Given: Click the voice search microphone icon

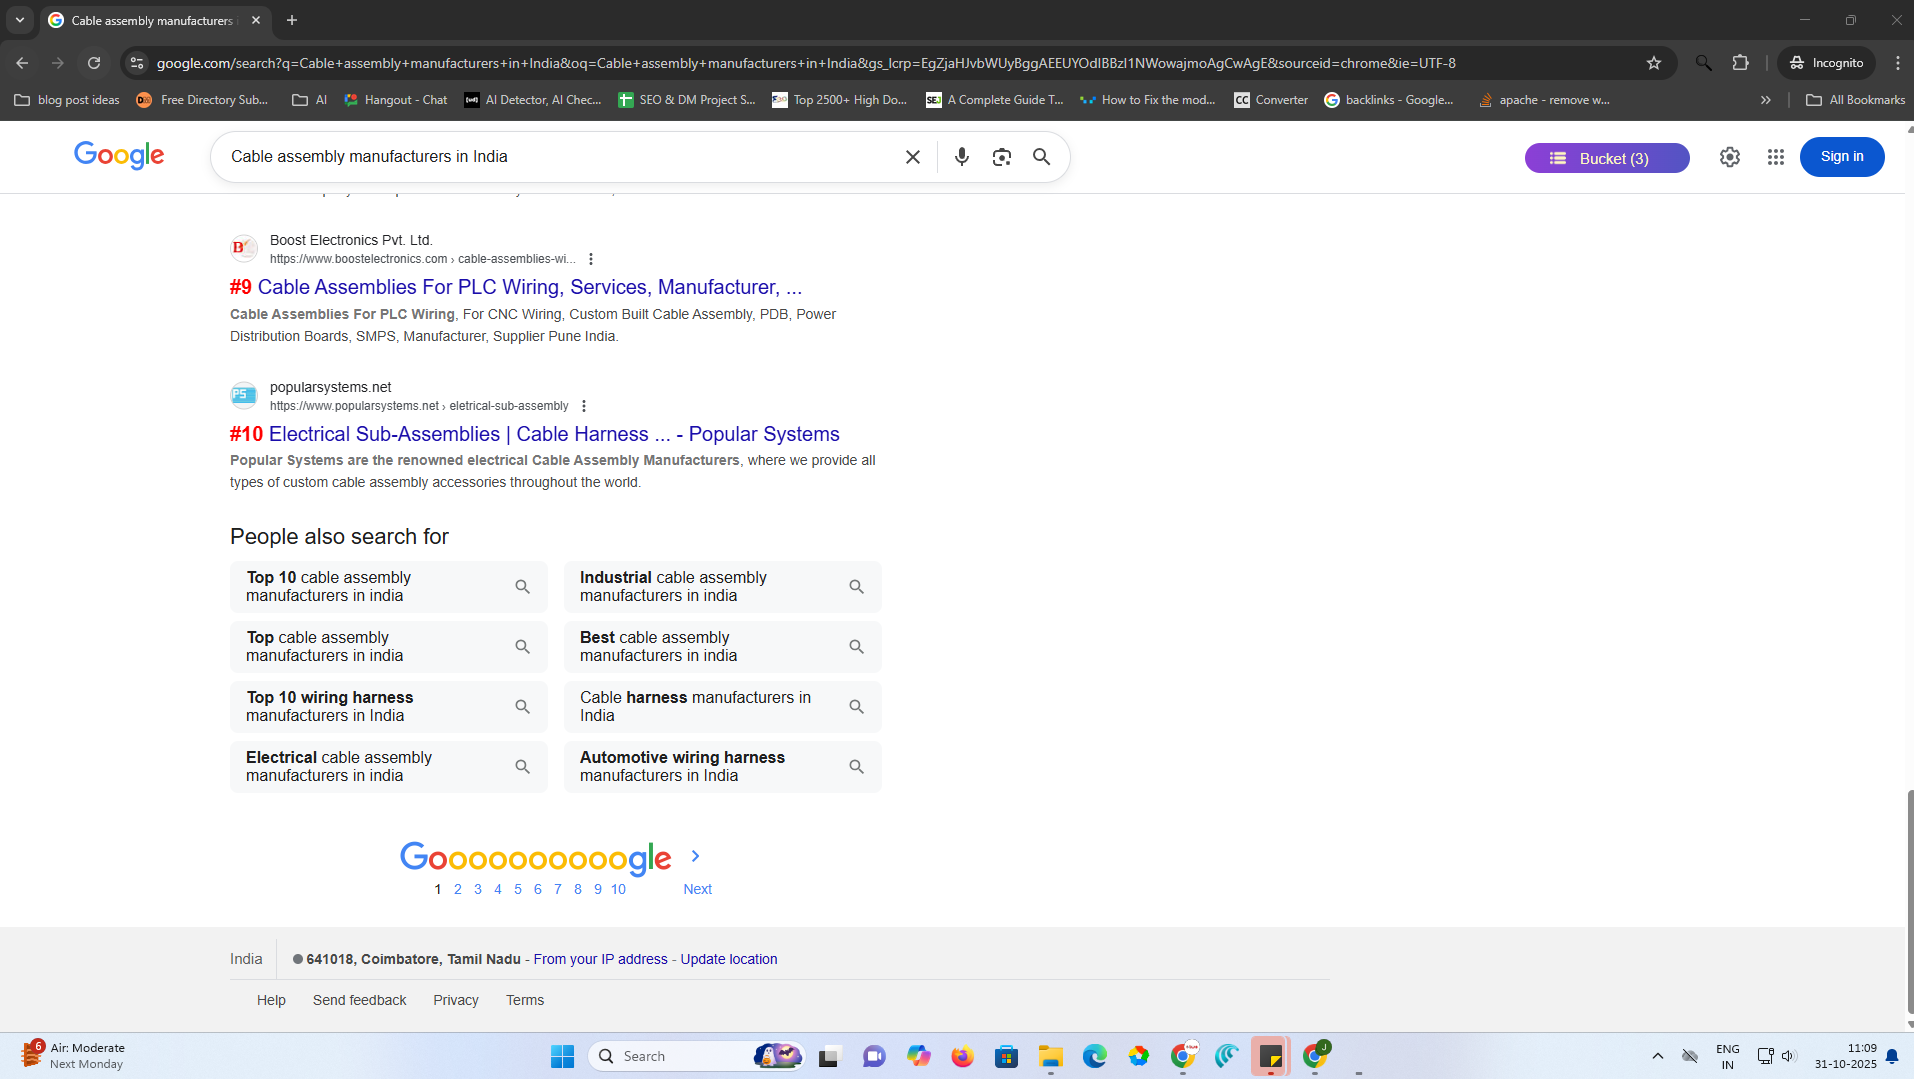Looking at the screenshot, I should click(x=961, y=157).
